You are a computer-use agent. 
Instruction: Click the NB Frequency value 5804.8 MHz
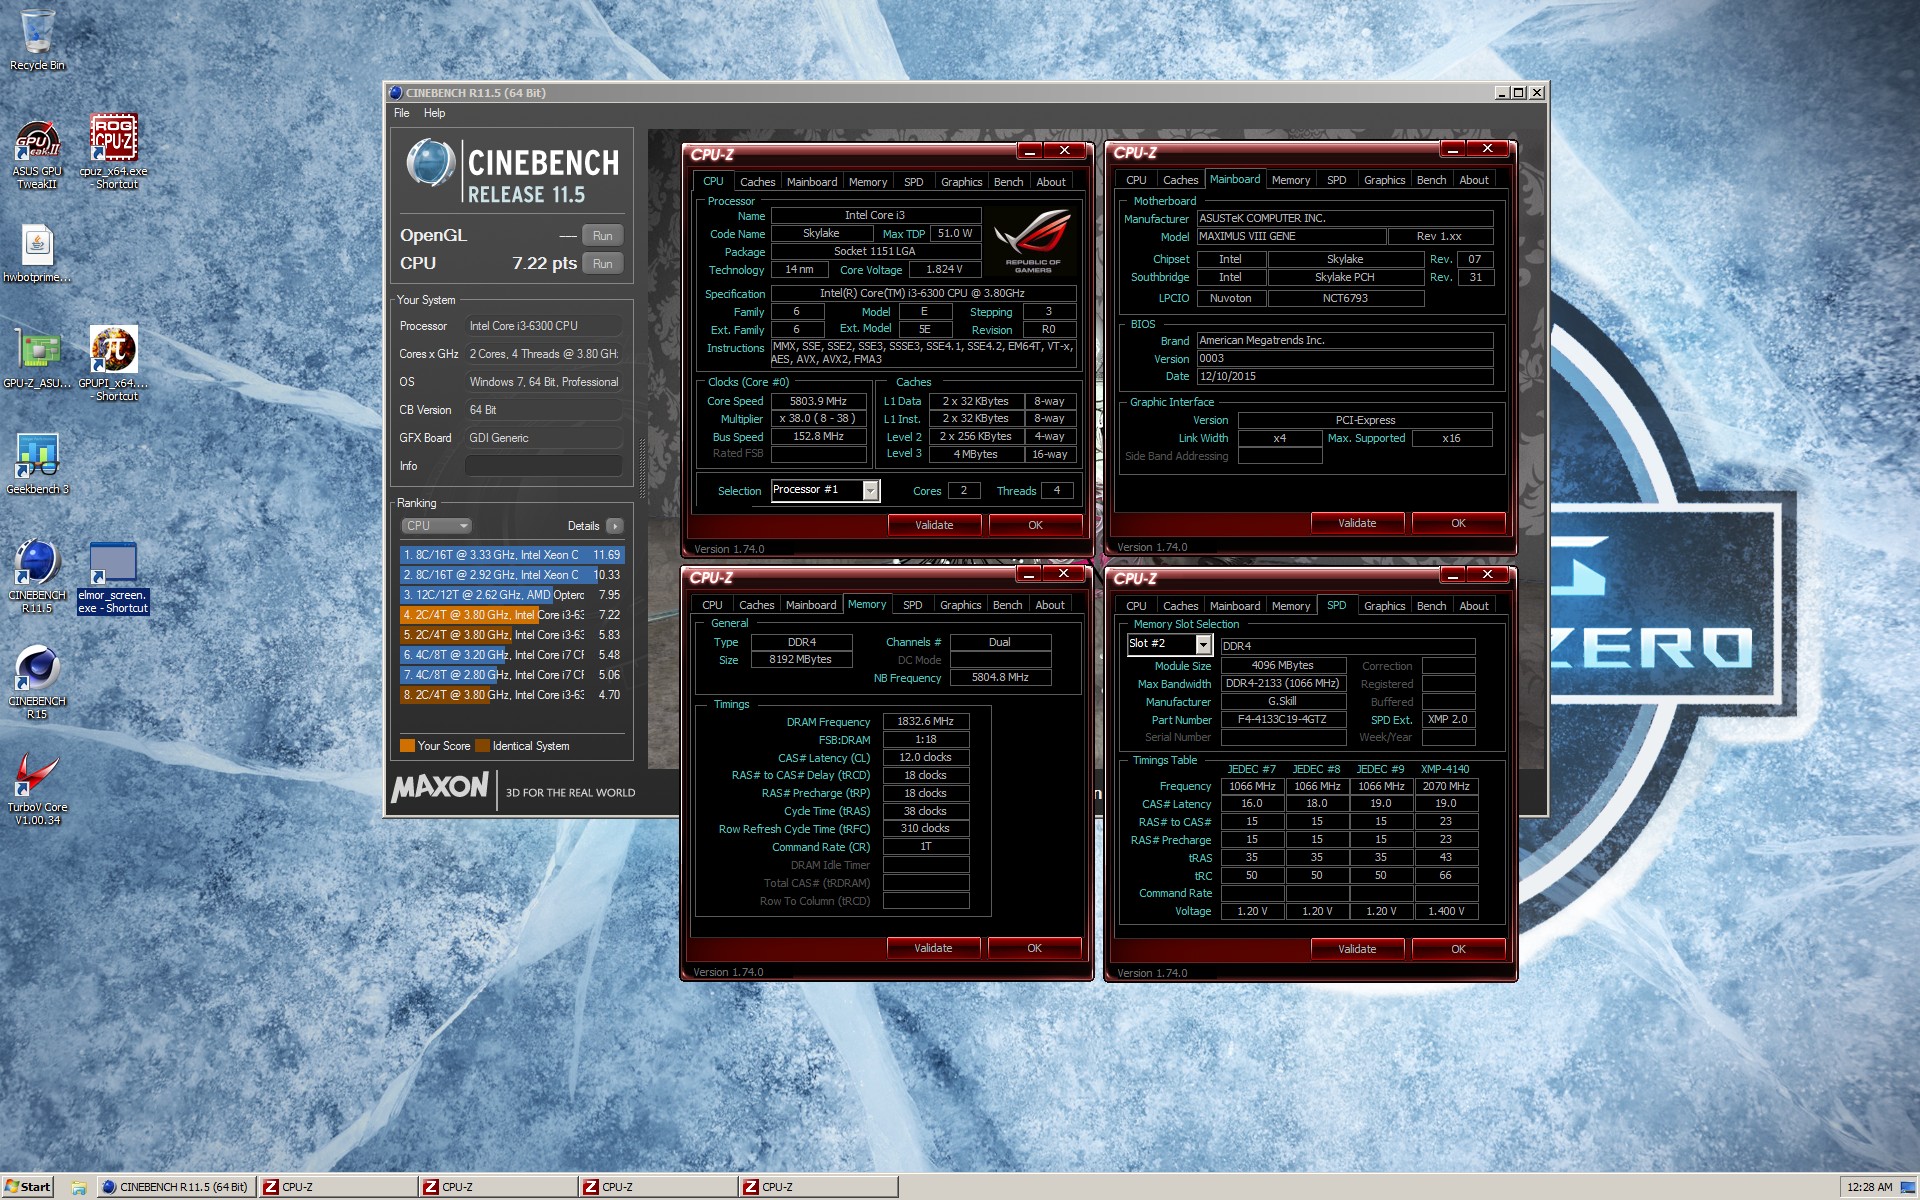click(x=1000, y=678)
